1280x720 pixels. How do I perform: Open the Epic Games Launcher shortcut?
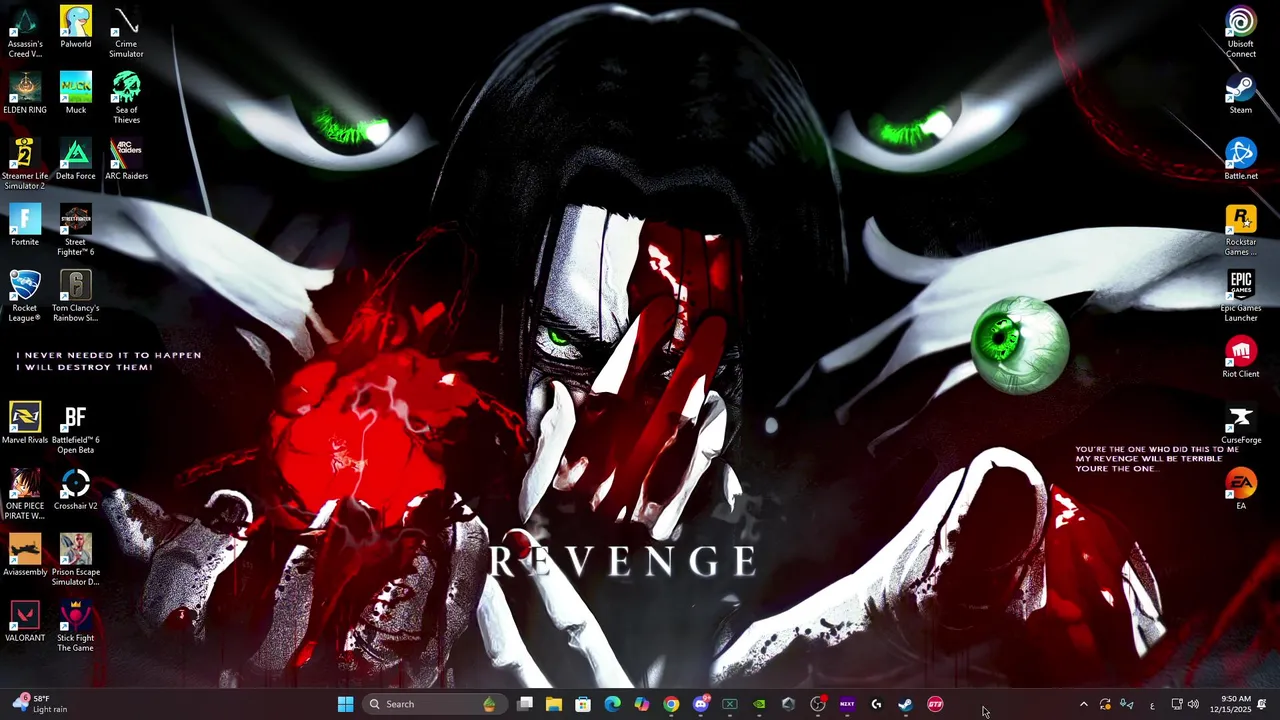click(x=1241, y=296)
